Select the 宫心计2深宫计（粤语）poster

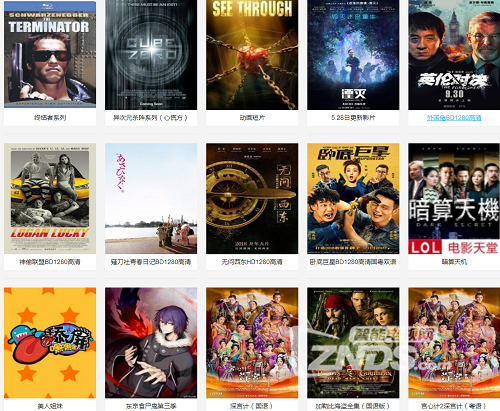[x=454, y=343]
